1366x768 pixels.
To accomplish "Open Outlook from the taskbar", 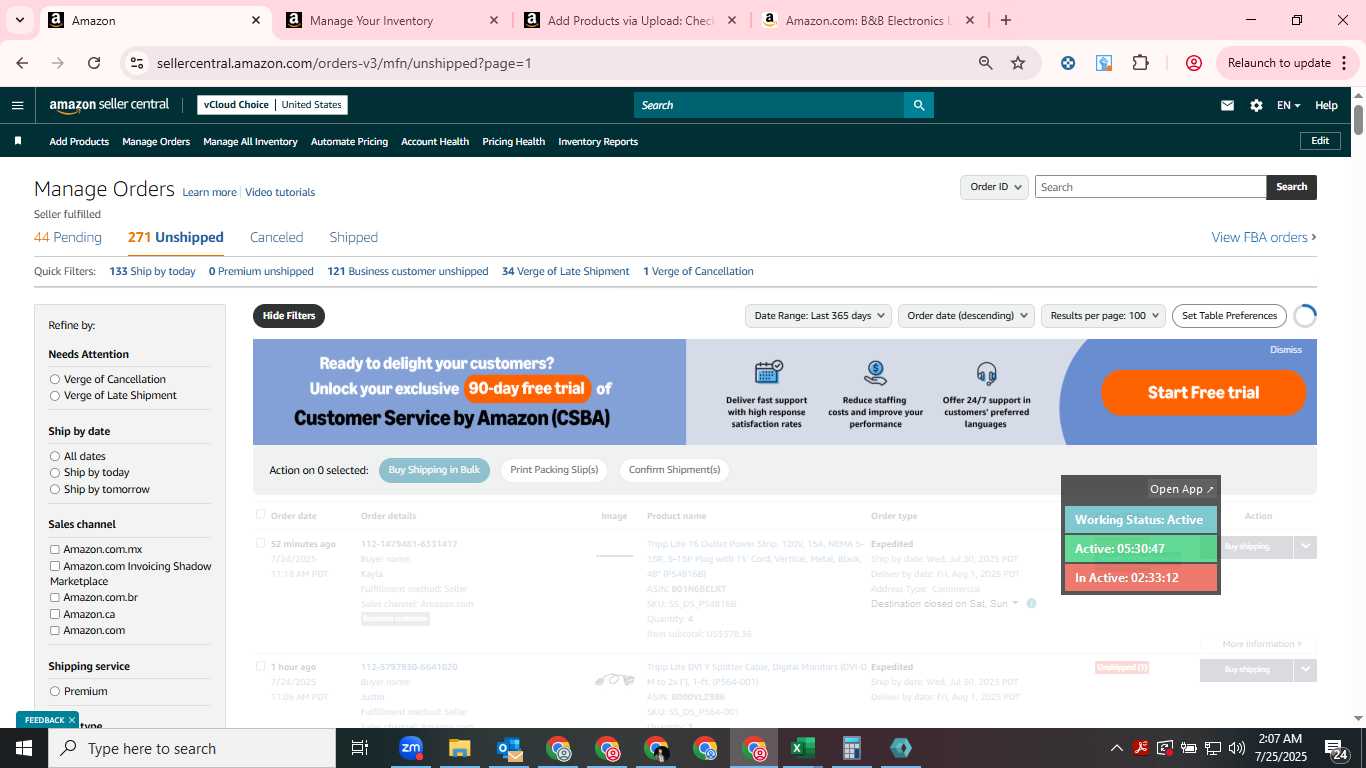I will [509, 748].
